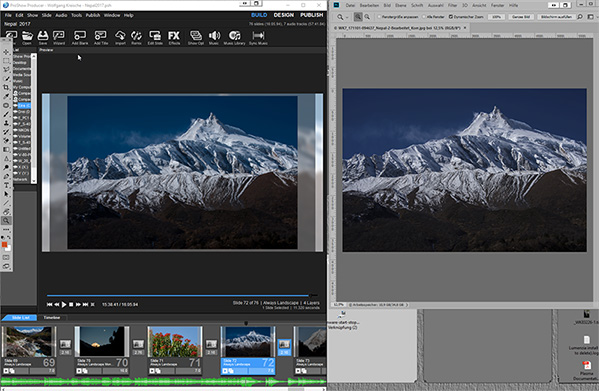Click the foreground color swatch in toolbox
599x391 pixels.
point(5,245)
